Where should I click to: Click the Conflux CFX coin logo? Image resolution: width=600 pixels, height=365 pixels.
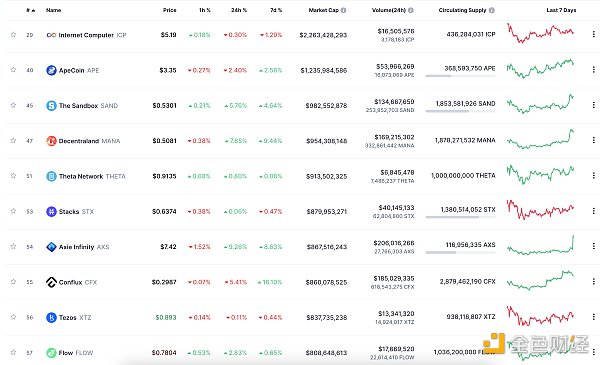click(51, 282)
